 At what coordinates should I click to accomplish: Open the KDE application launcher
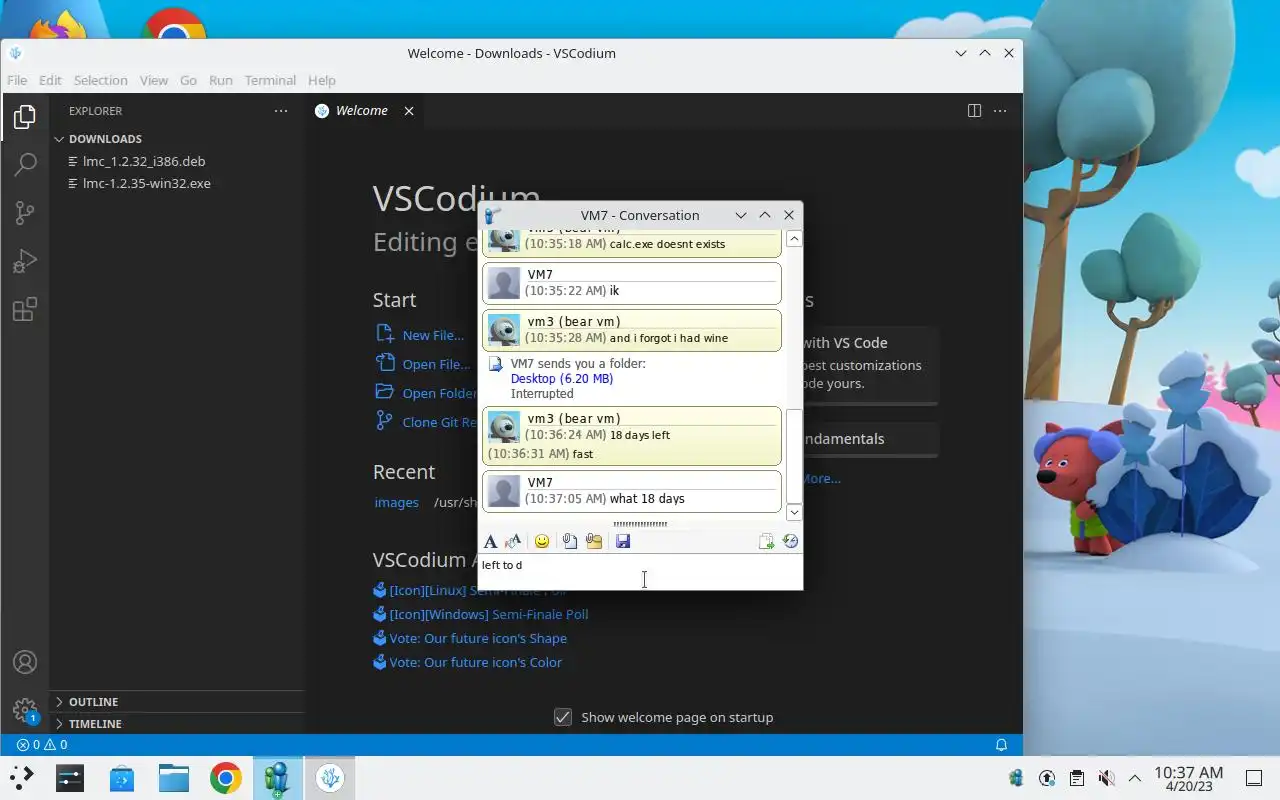(x=22, y=777)
